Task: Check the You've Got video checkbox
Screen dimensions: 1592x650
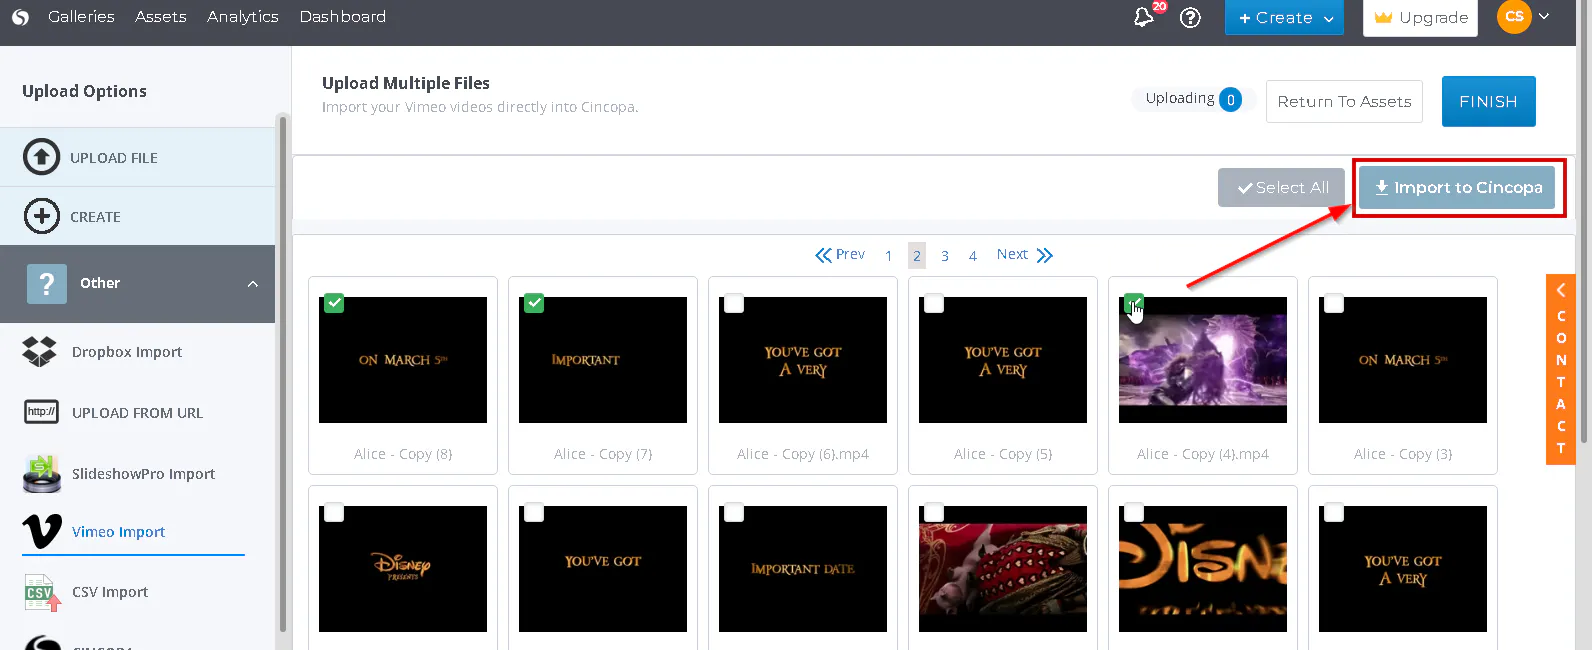Action: coord(534,512)
